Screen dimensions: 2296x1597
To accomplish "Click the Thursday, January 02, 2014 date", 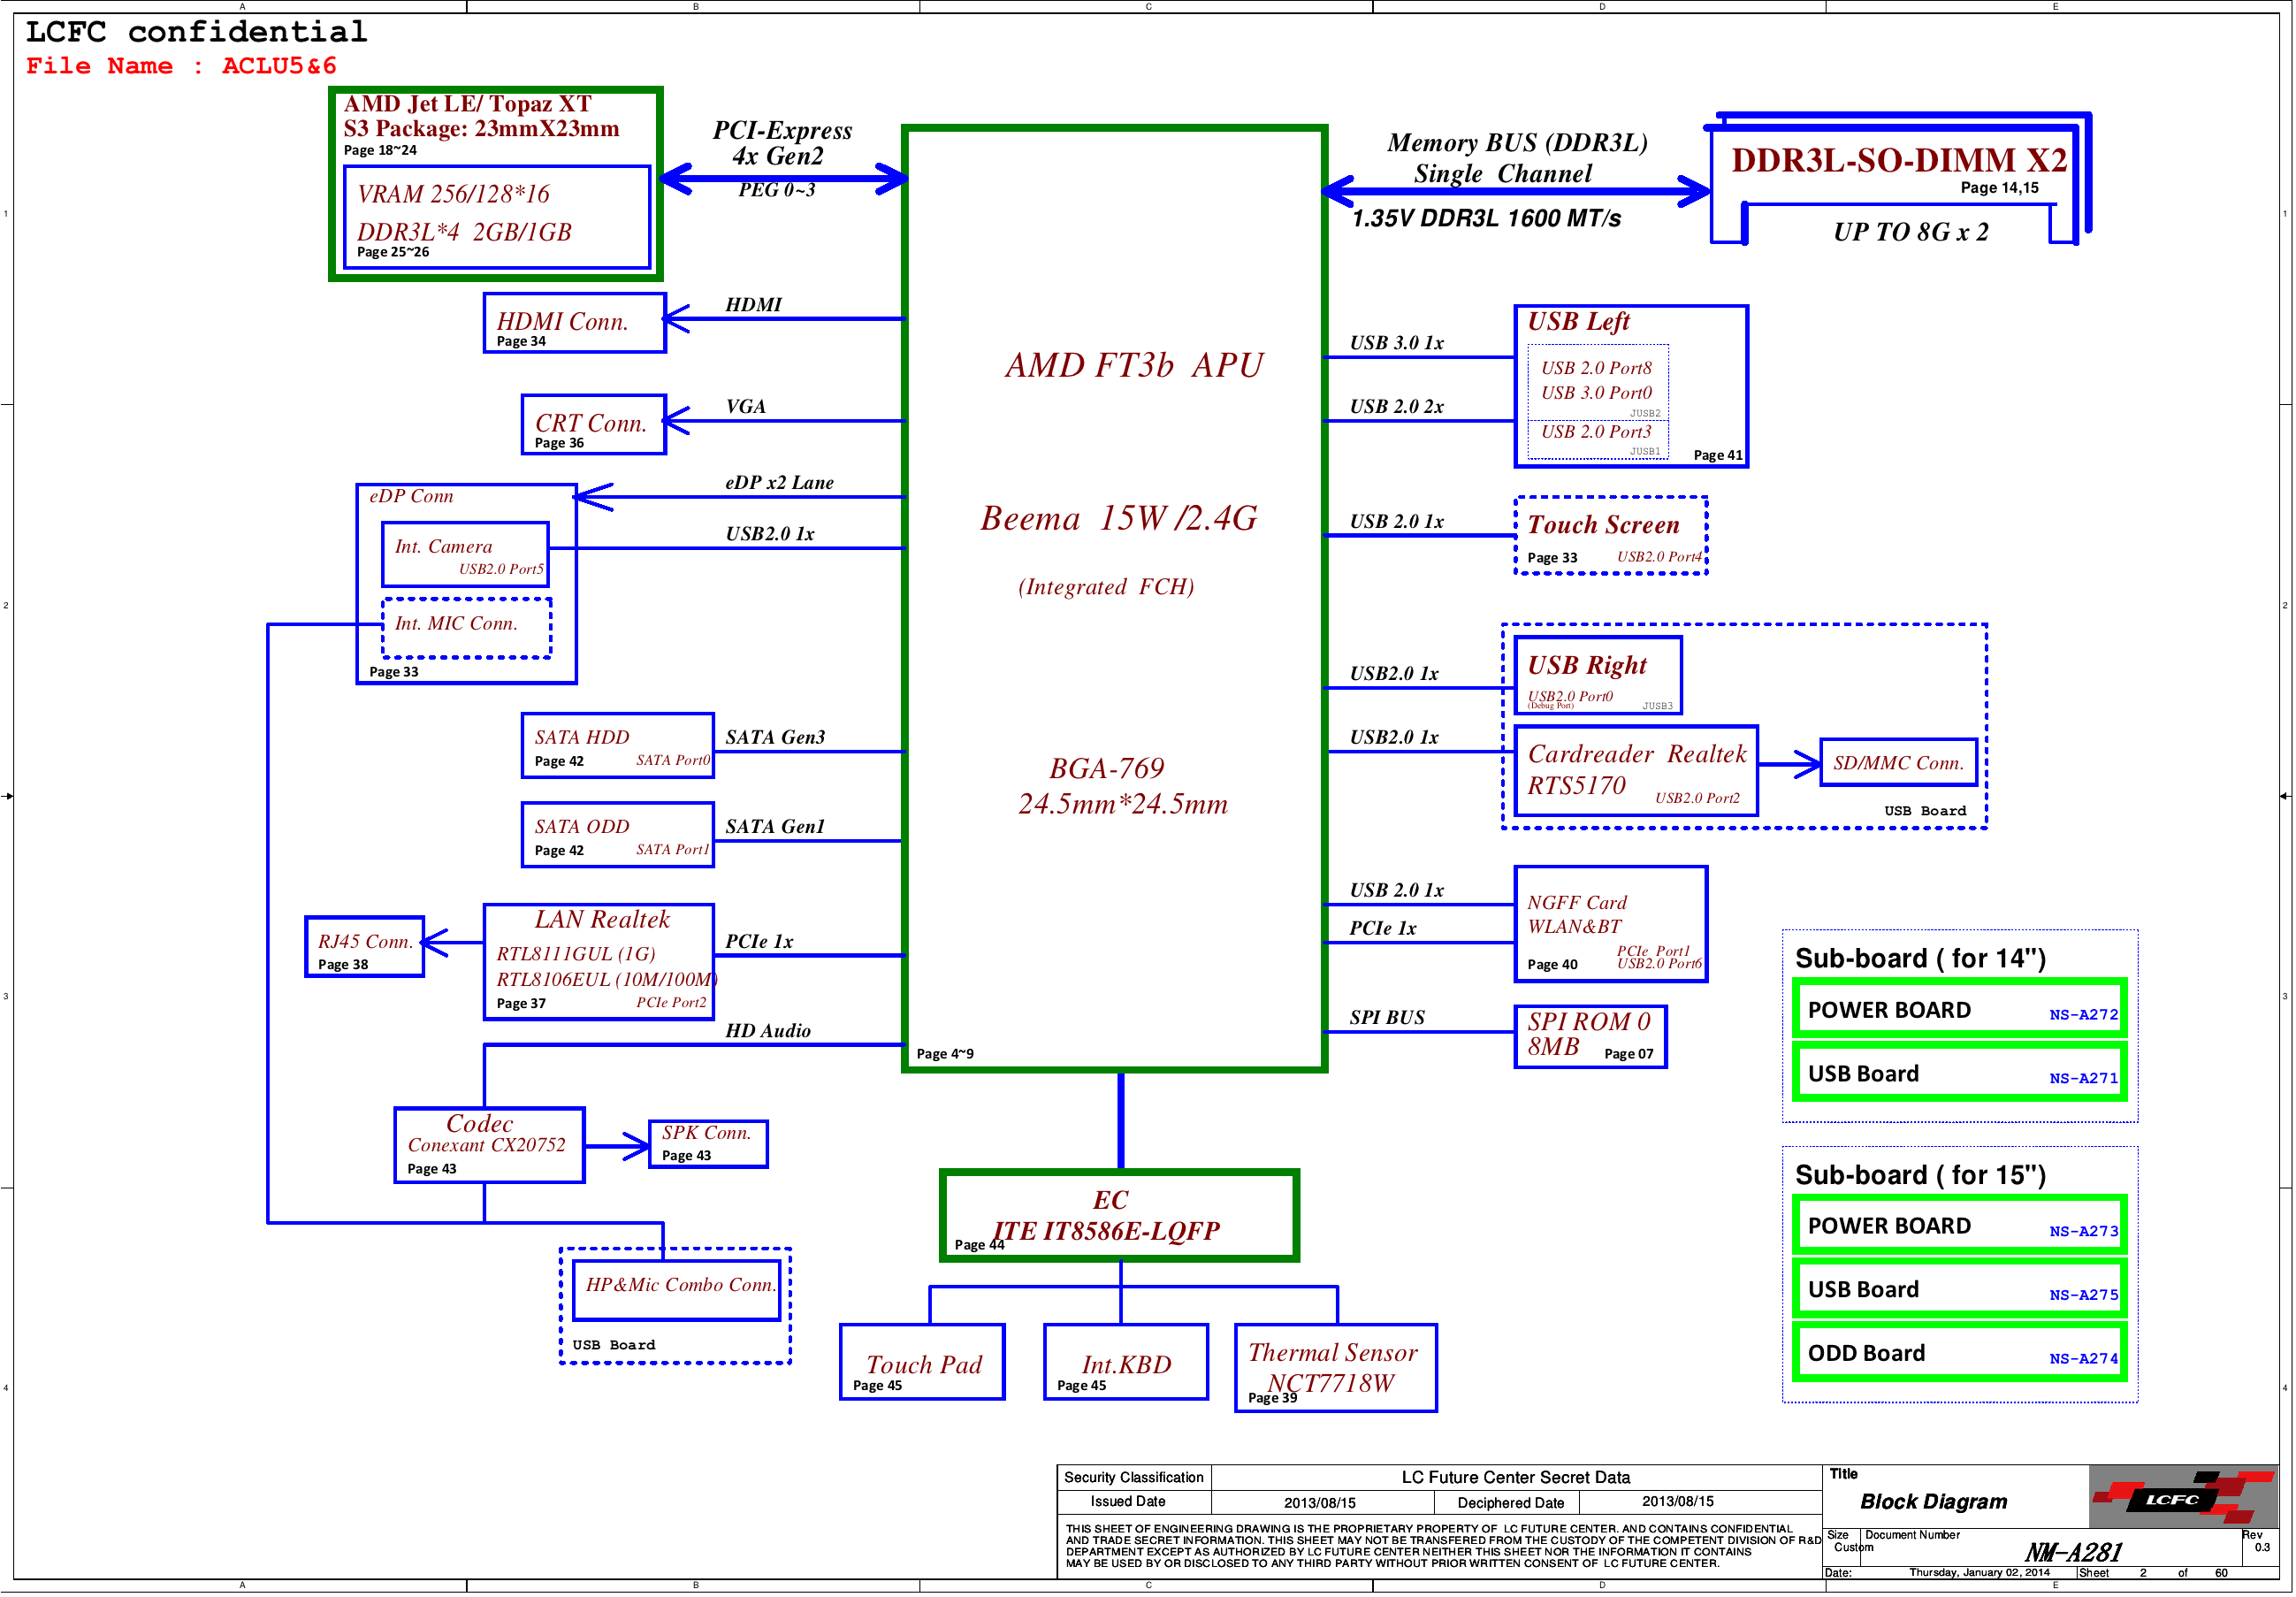I will 1979,1573.
